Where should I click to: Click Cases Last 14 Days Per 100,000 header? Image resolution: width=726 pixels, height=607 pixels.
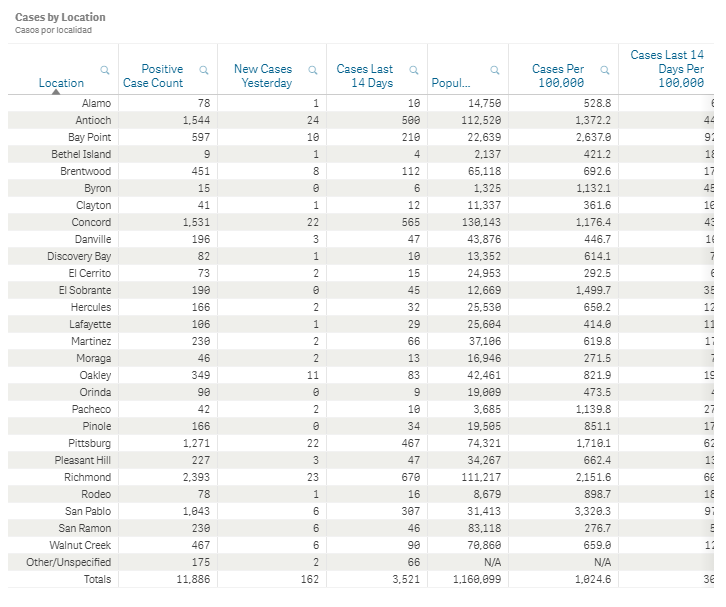pos(667,69)
